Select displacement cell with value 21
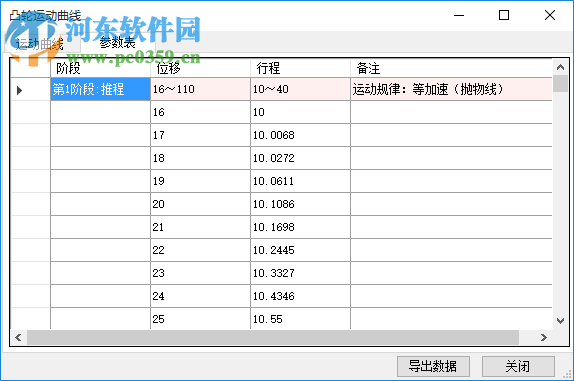Viewport: 574px width, 381px height. click(x=200, y=227)
